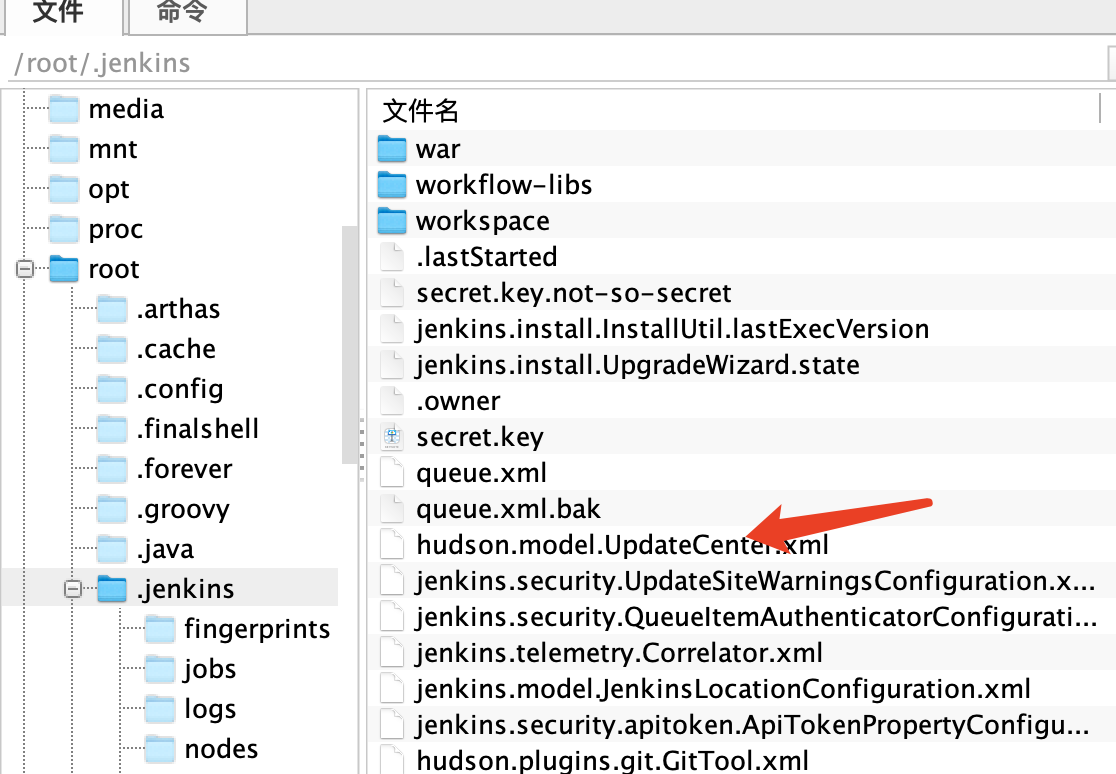Click the workflow-libs folder icon
This screenshot has height=774, width=1116.
391,184
